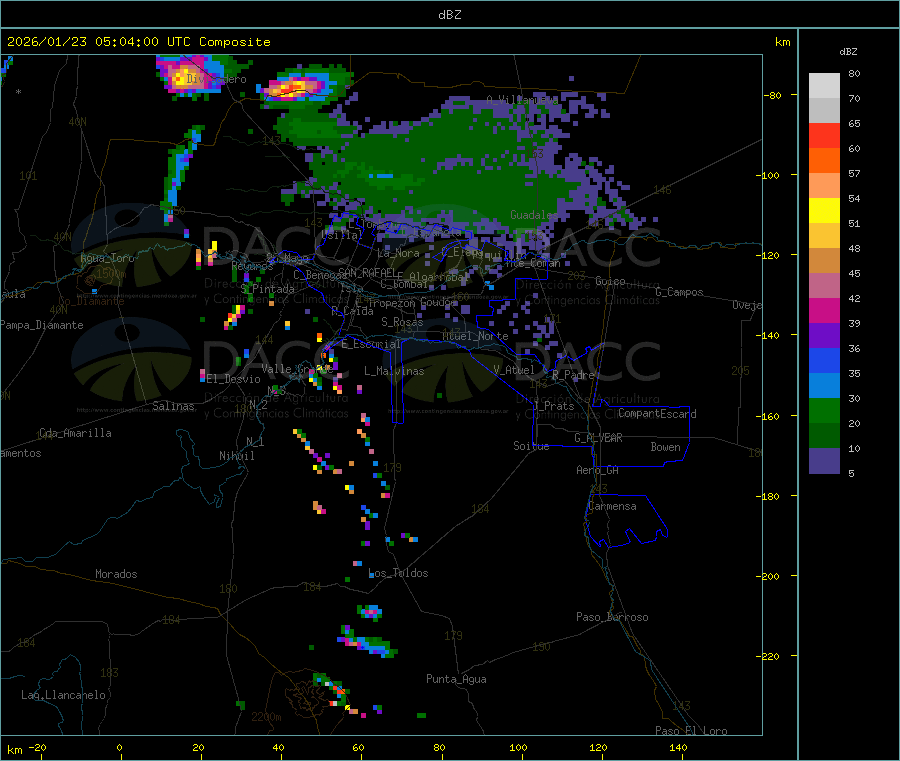This screenshot has height=761, width=900.
Task: Click the 'Salinas' map label
Action: 173,406
